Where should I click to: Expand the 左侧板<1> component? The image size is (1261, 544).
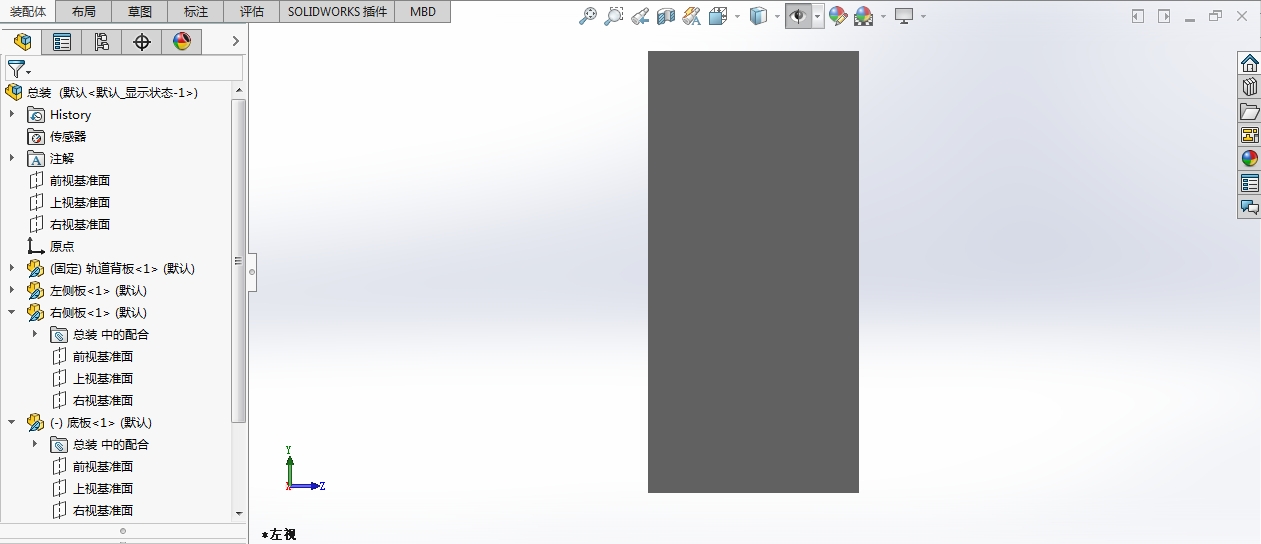point(12,290)
